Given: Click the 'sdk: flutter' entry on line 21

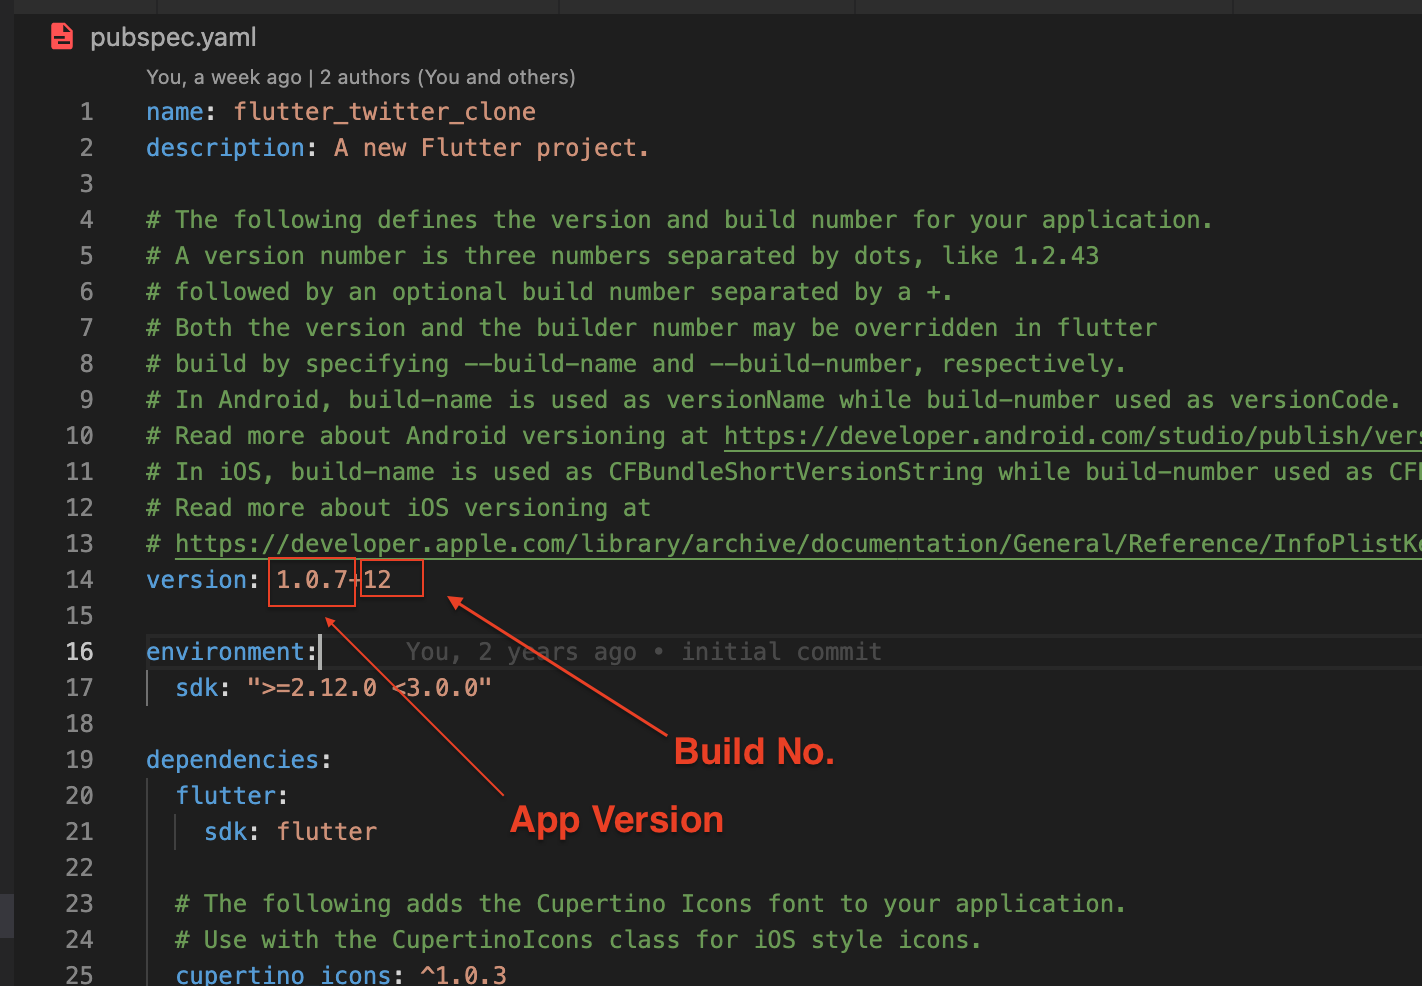Looking at the screenshot, I should coord(291,831).
